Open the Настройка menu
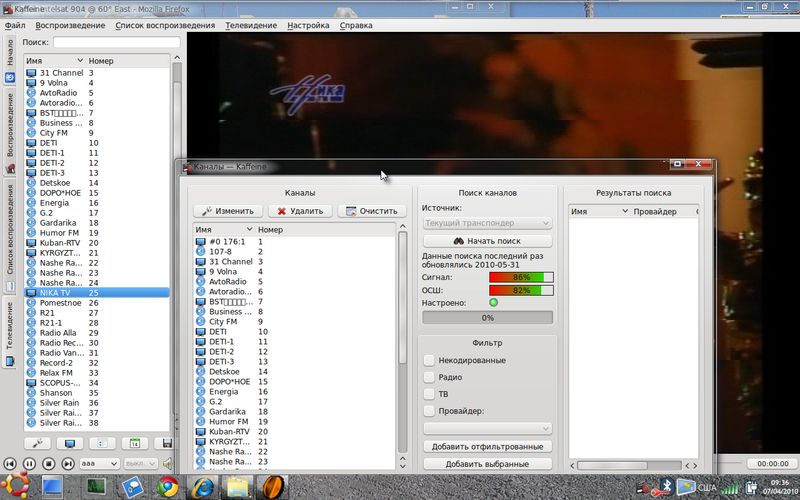800x500 pixels. click(x=307, y=24)
